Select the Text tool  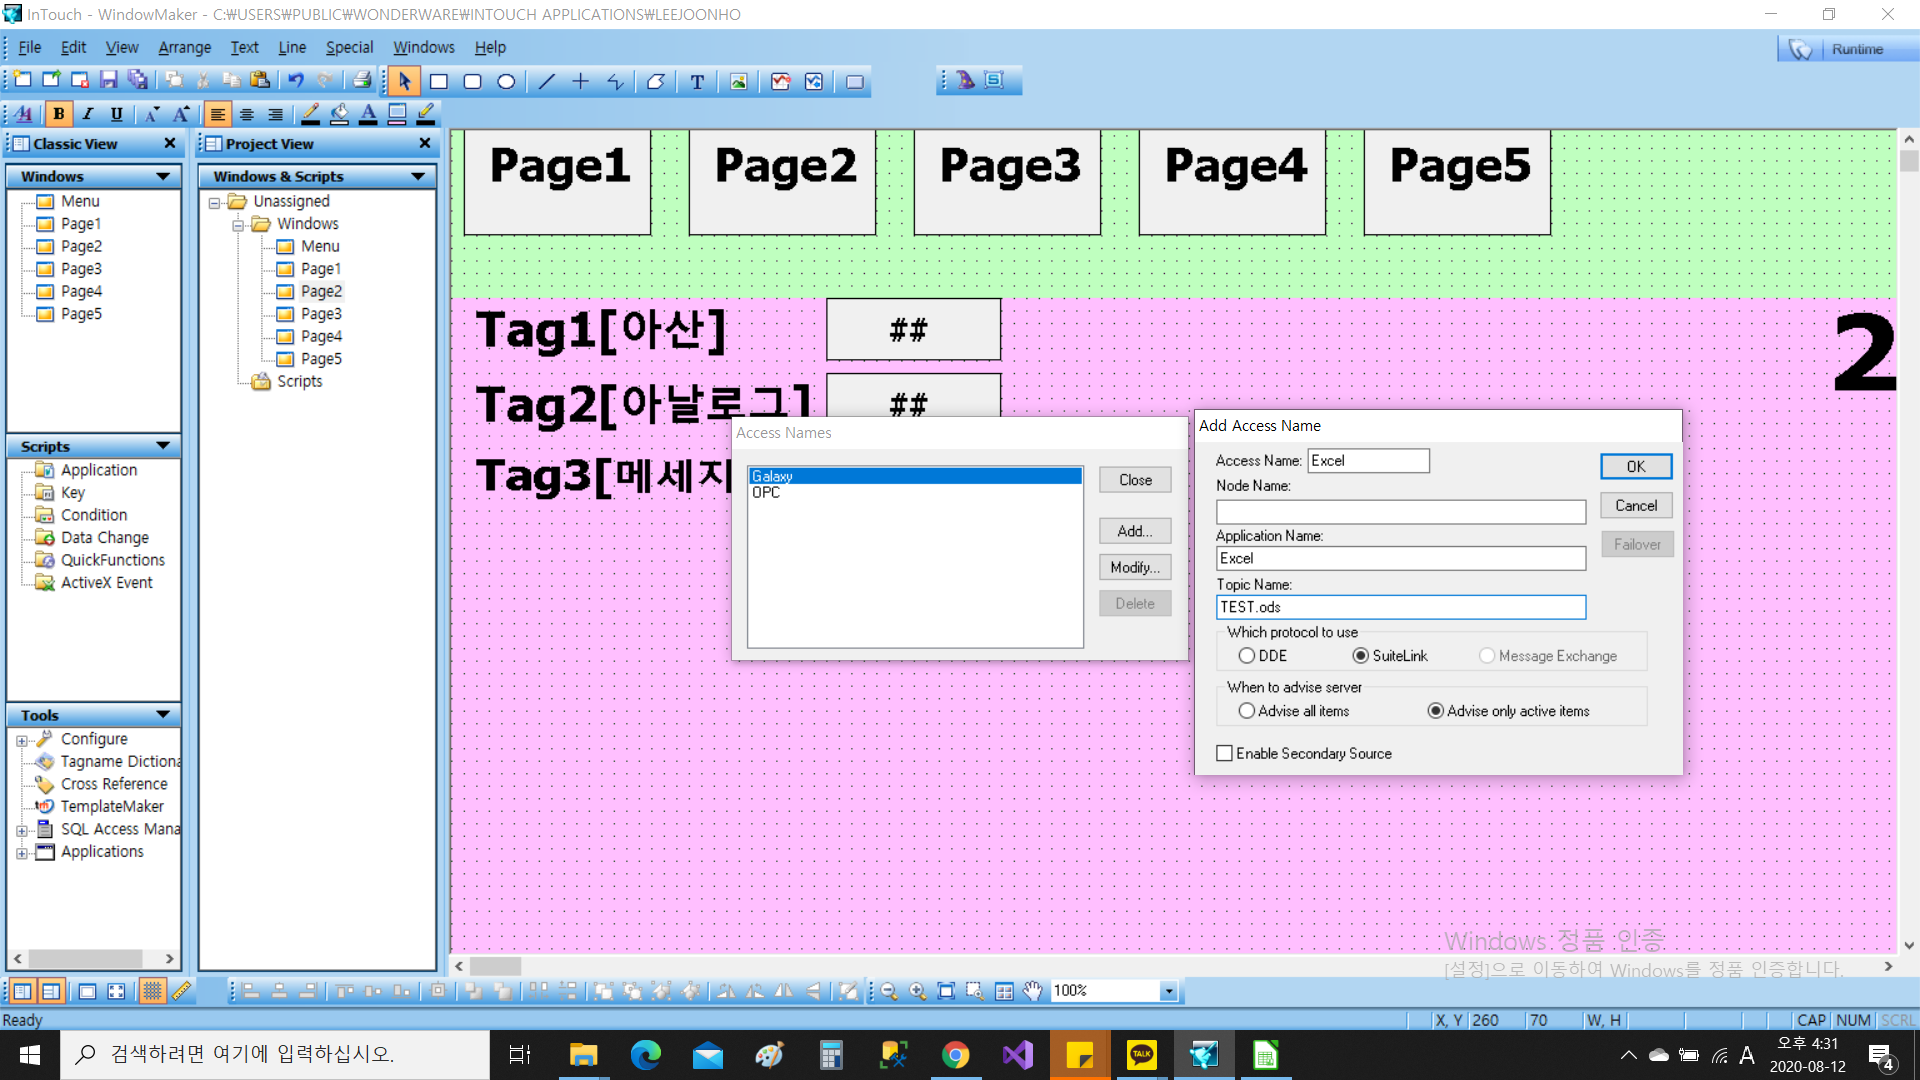coord(697,82)
